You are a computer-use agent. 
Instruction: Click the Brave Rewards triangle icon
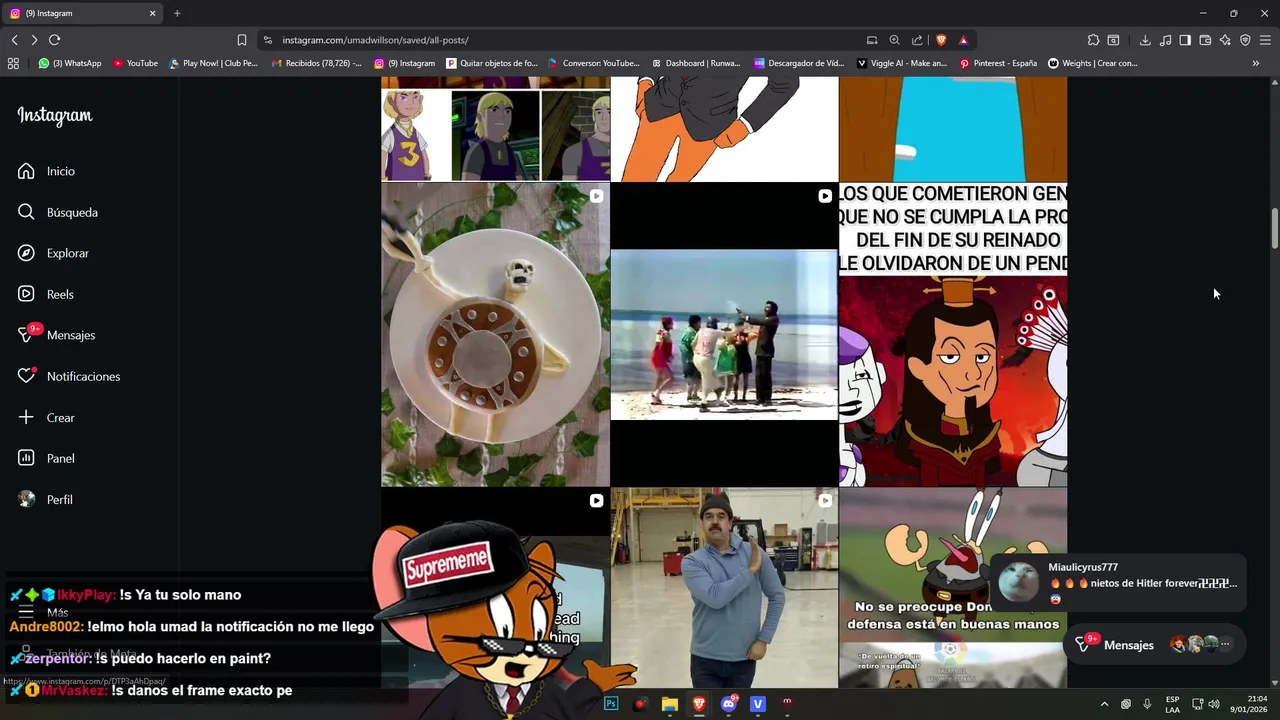click(x=963, y=40)
